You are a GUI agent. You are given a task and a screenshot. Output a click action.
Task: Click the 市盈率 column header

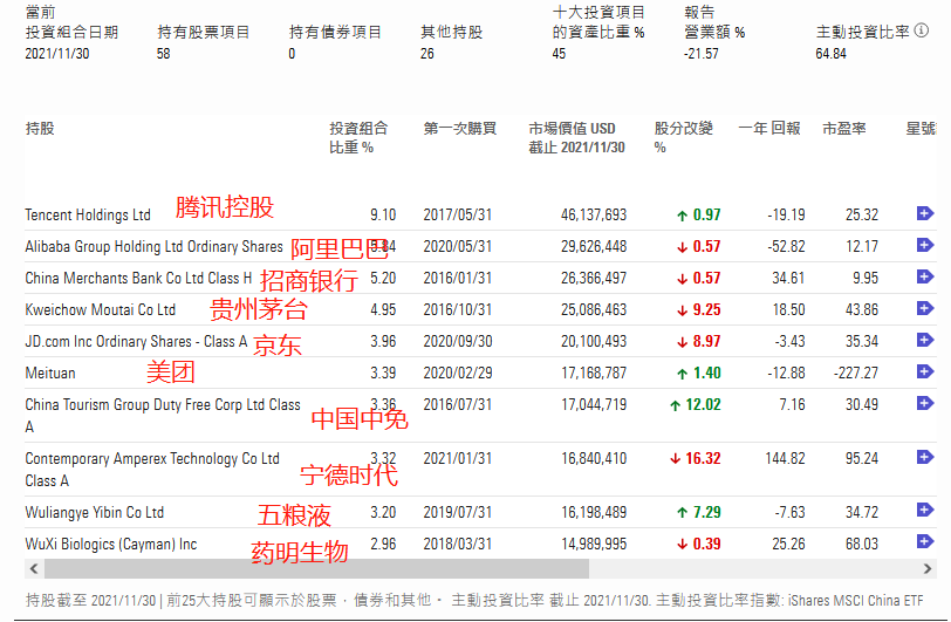(x=844, y=129)
